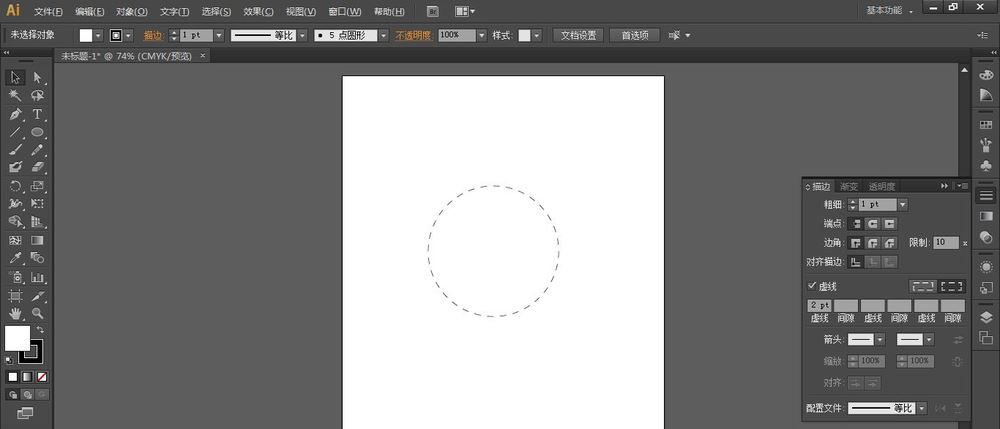Expand the 配置文件 profile dropdown in panel

tap(921, 408)
